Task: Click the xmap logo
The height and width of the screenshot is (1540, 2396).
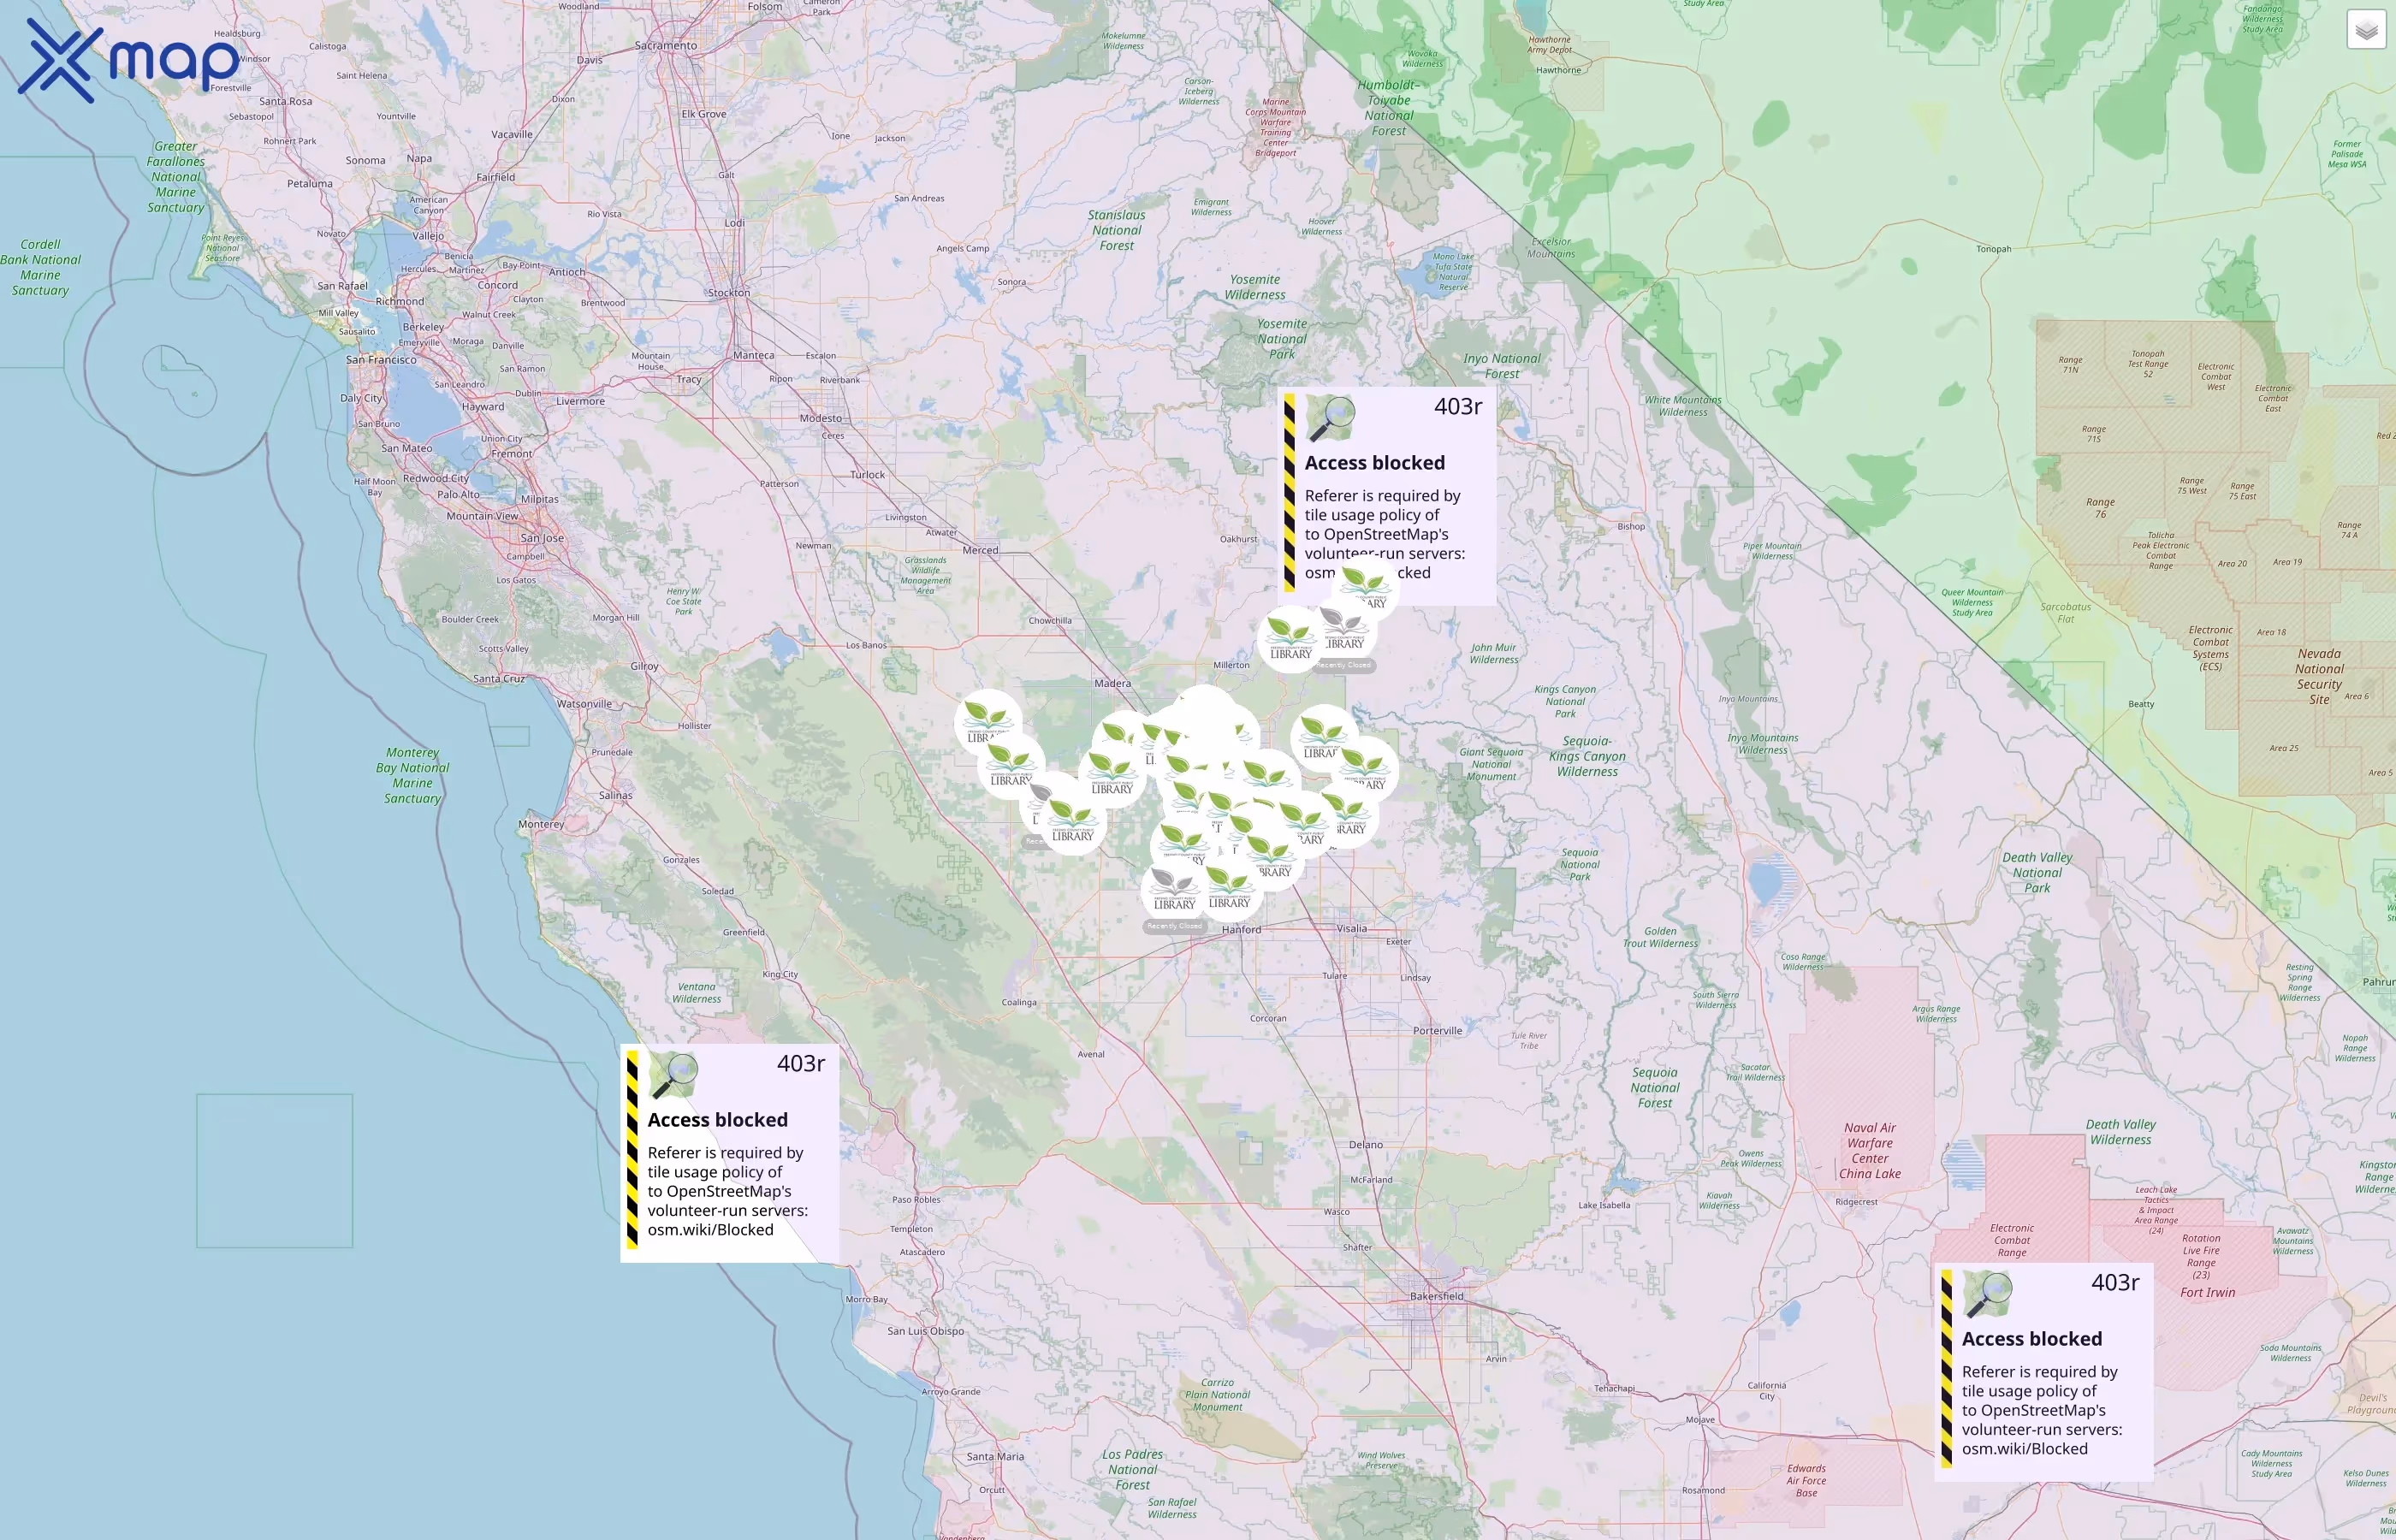Action: coord(128,61)
